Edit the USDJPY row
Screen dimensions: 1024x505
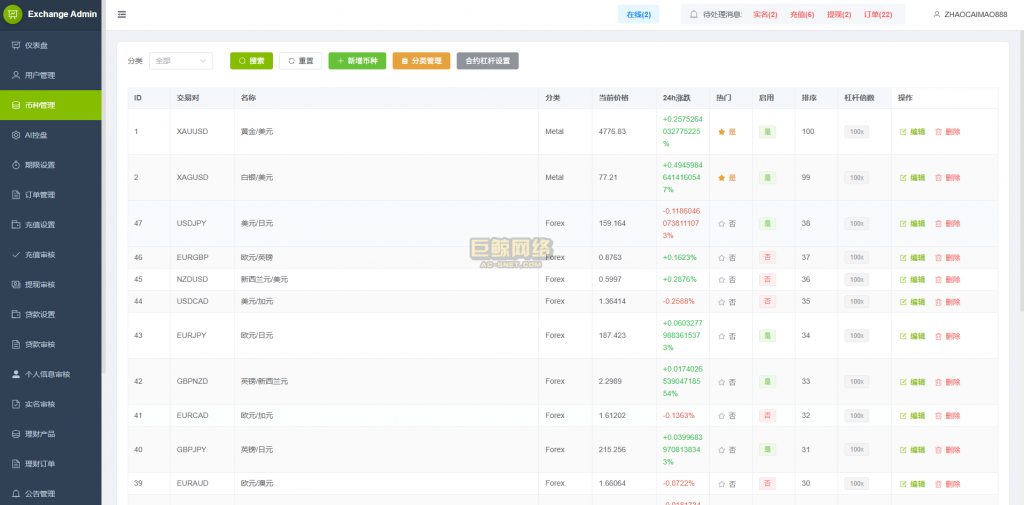[x=912, y=223]
